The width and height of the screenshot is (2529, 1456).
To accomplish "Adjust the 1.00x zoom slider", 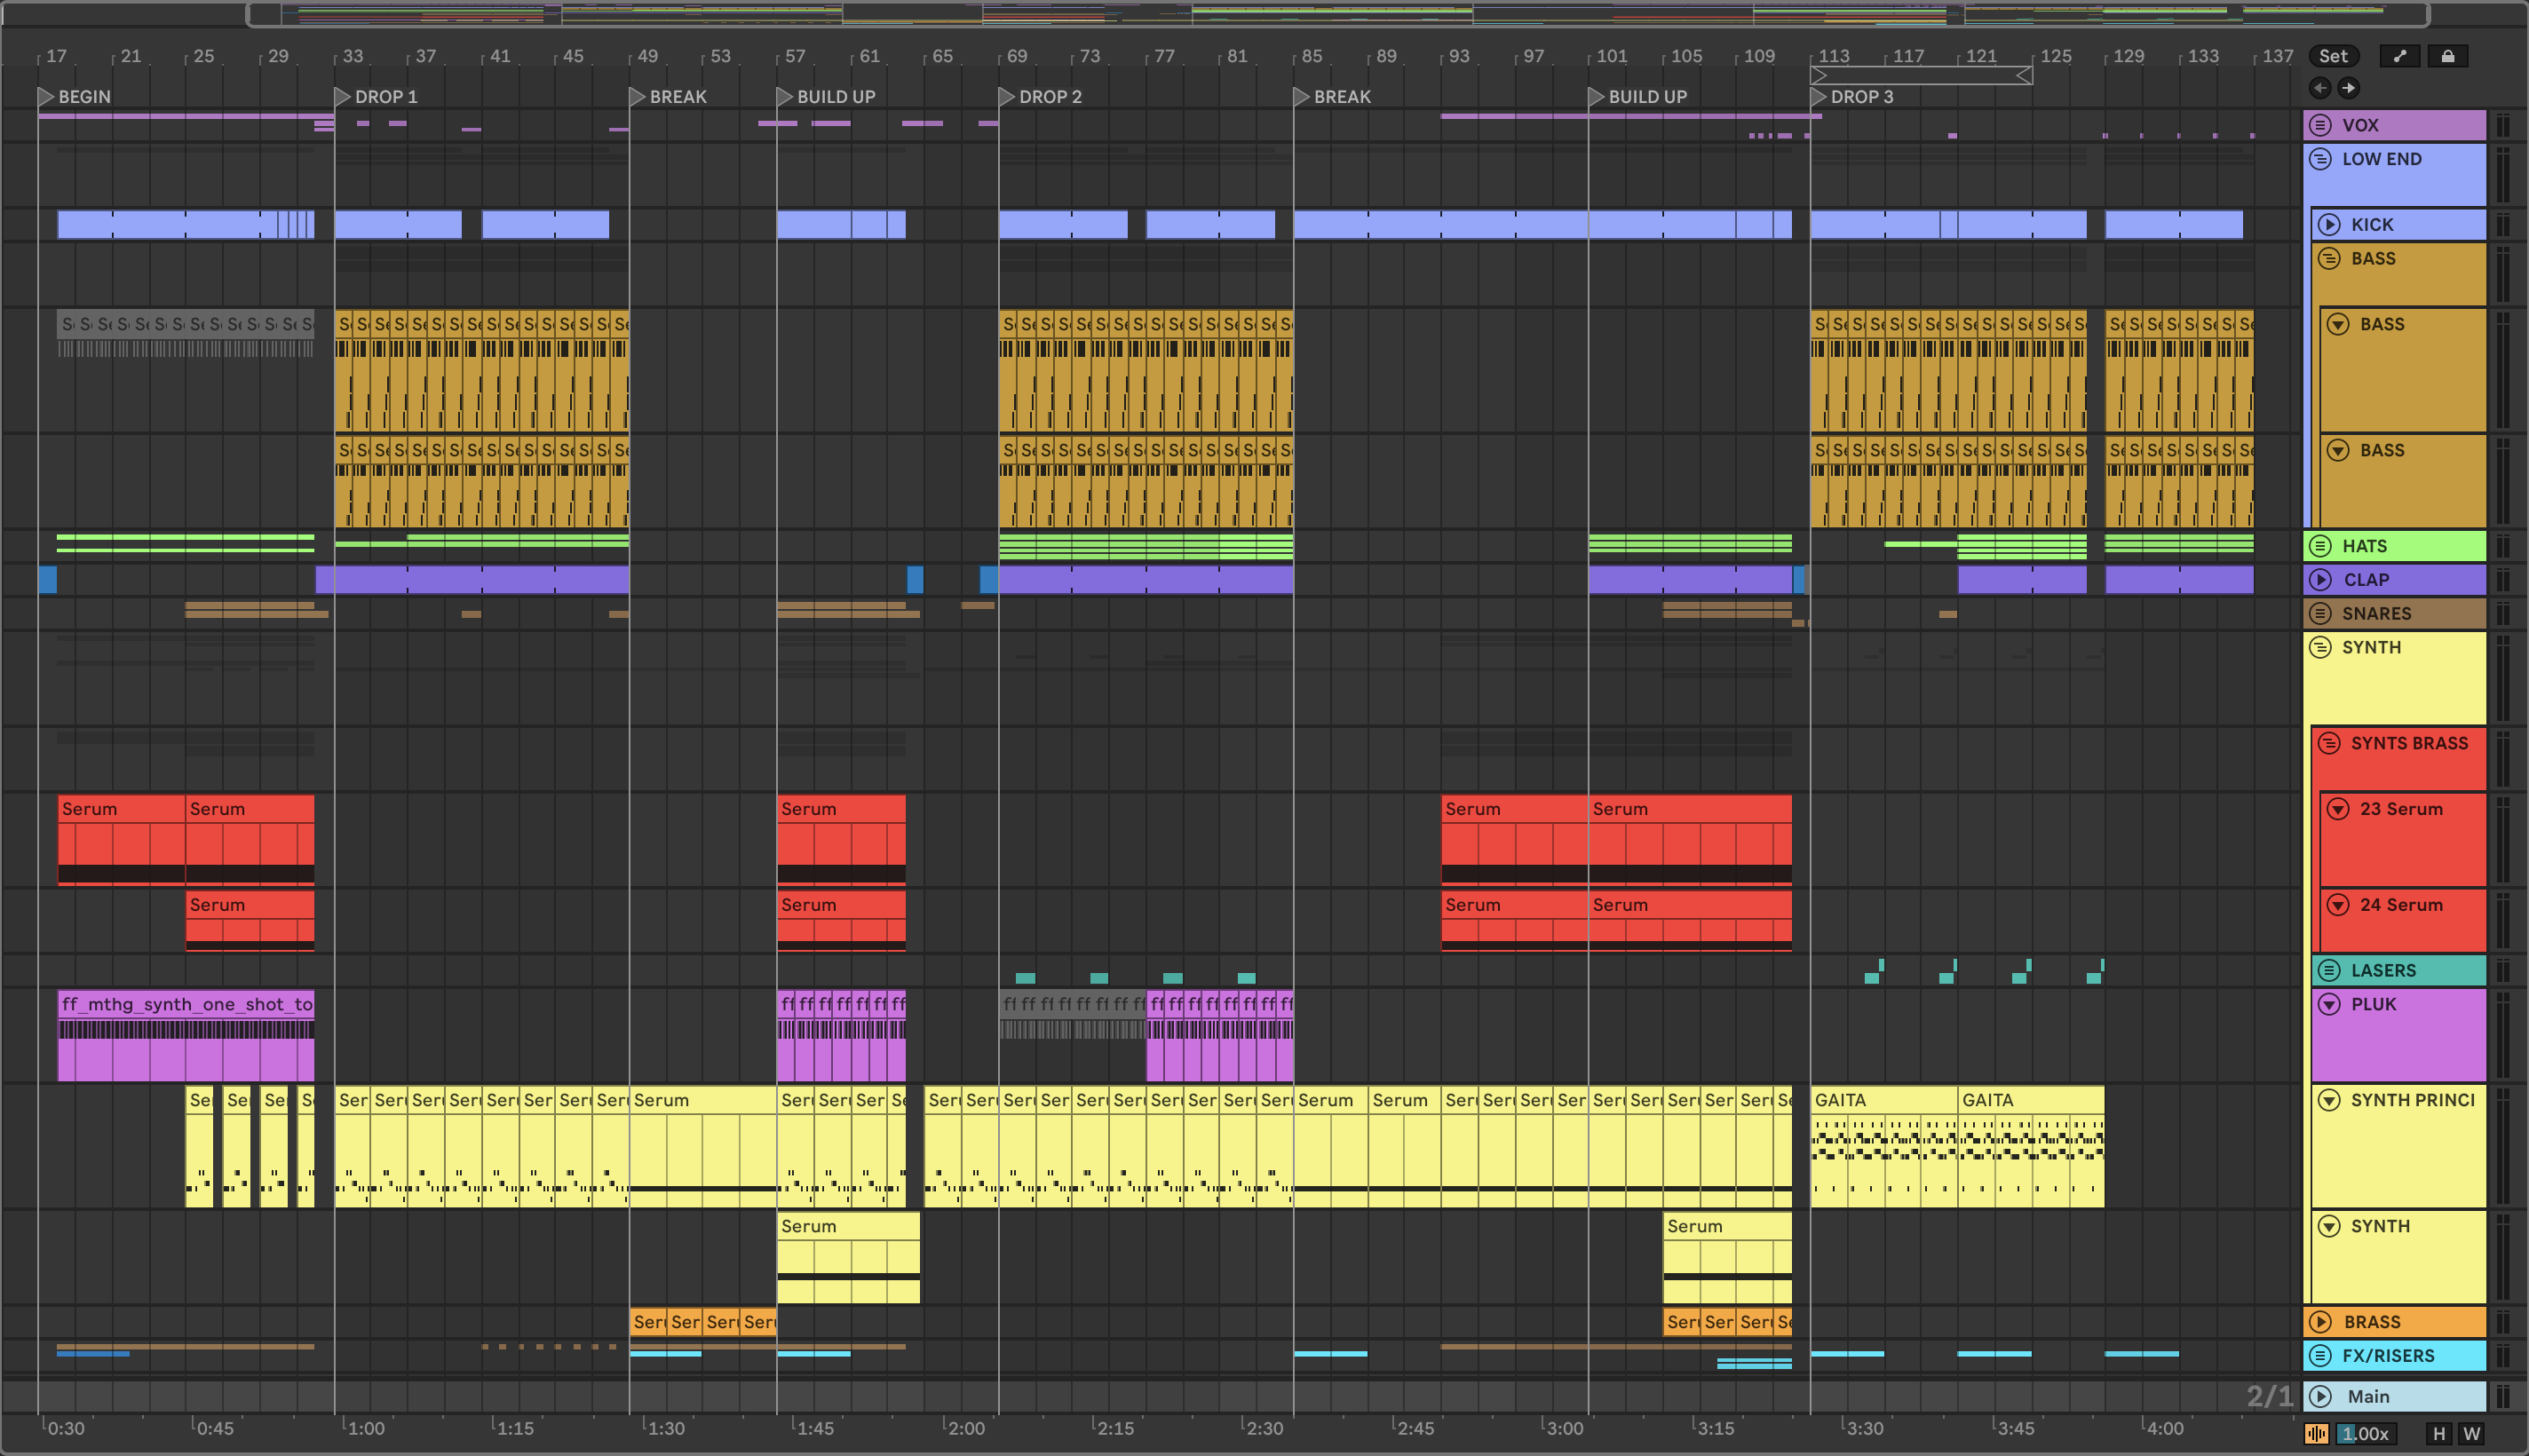I will pyautogui.click(x=2364, y=1434).
